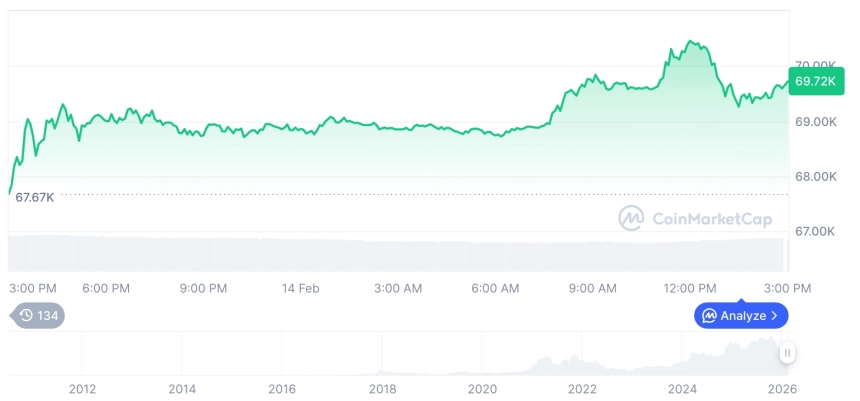Grab the range slider handle near 2026
Viewport: 860px width, 401px height.
click(x=787, y=352)
